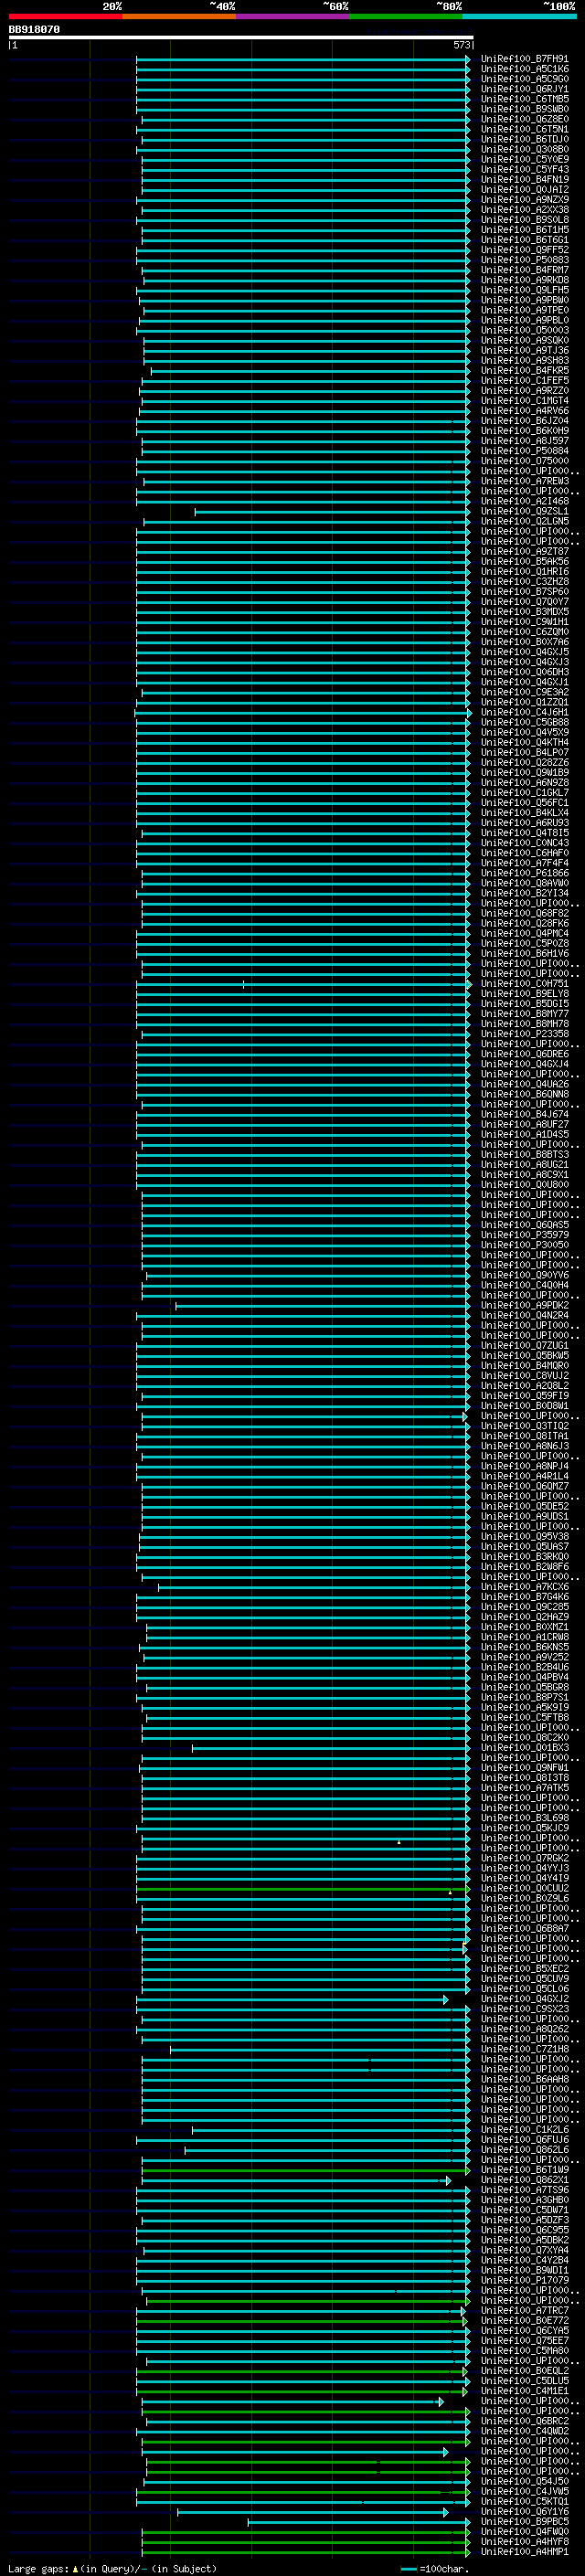Open the UniRef100_A5C1K6 hit

coord(524,69)
